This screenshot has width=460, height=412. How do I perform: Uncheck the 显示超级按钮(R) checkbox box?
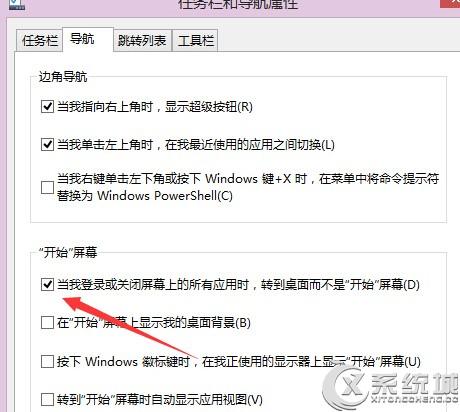(47, 107)
